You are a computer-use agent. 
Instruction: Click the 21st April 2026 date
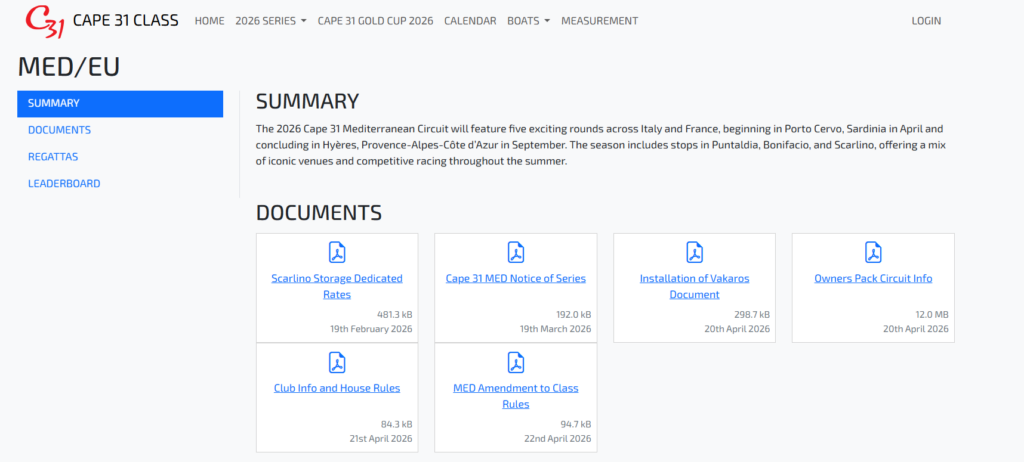pyautogui.click(x=381, y=438)
